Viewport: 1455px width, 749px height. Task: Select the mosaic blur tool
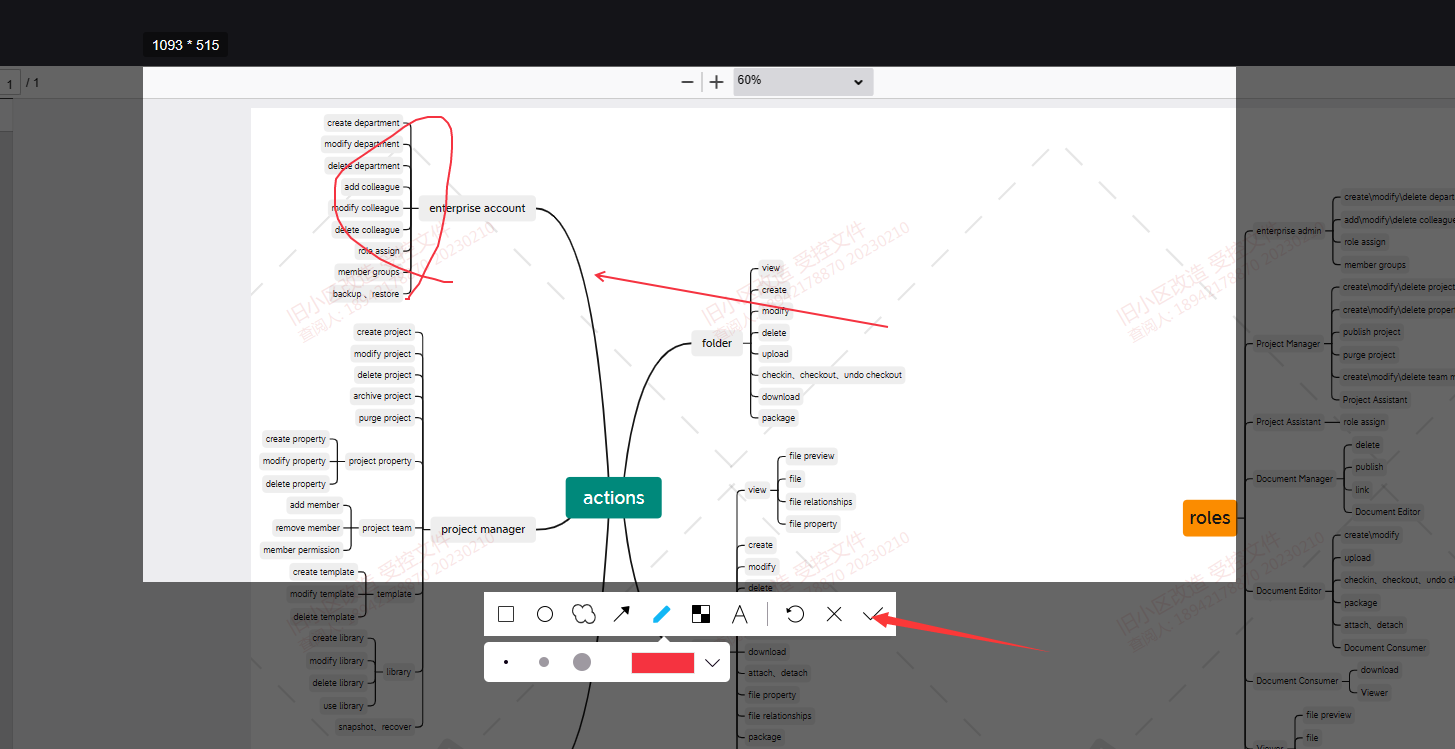[701, 614]
